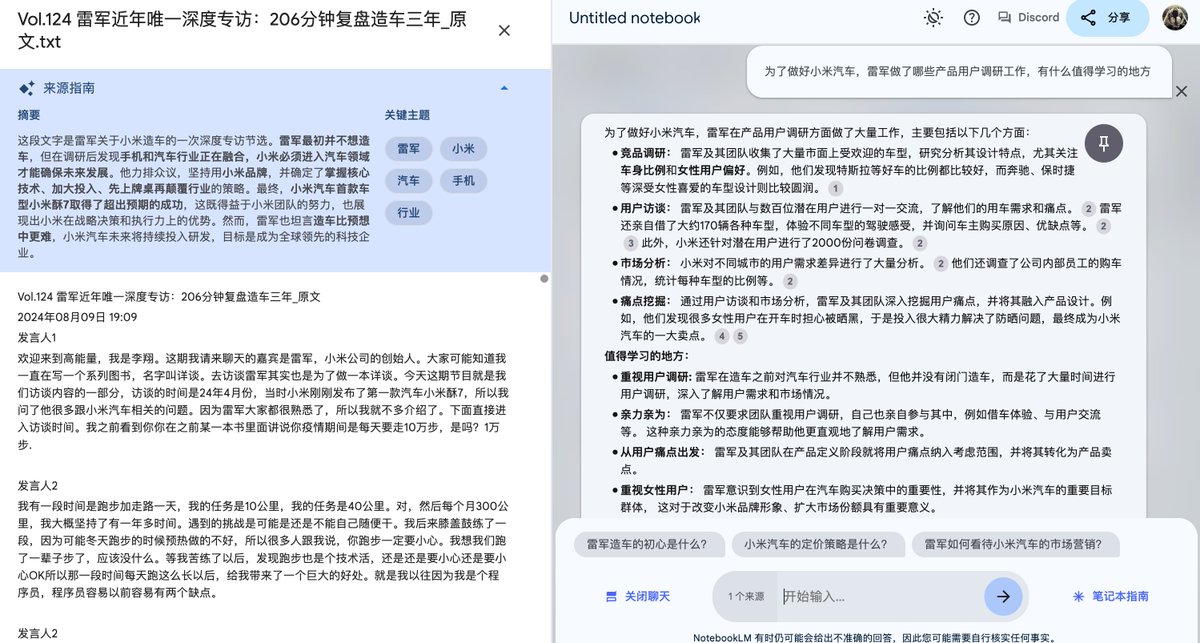Click the 竞品调研 bullet heading

point(645,153)
